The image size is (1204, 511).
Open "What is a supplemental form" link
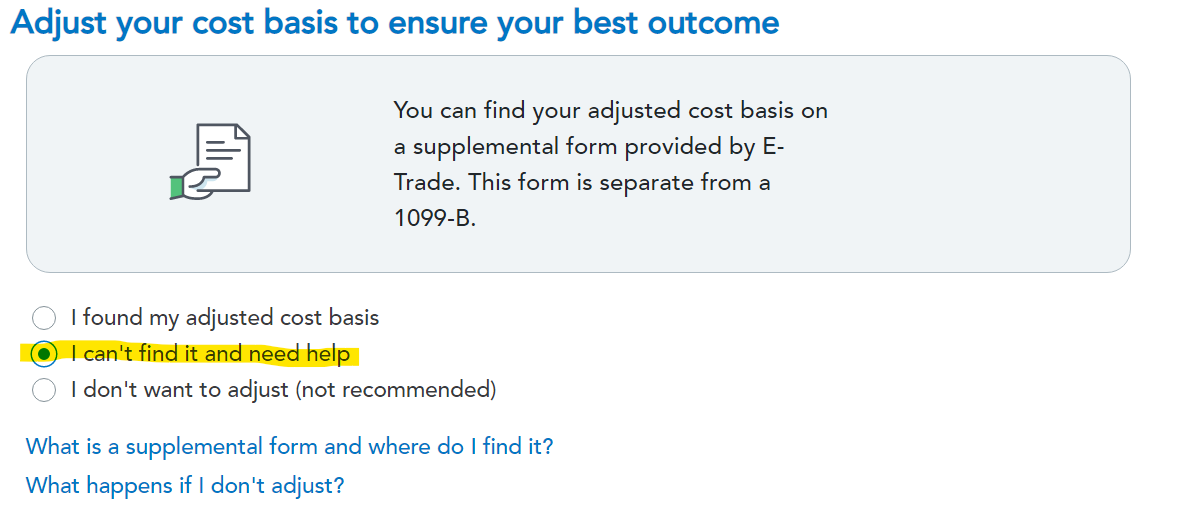pos(289,446)
